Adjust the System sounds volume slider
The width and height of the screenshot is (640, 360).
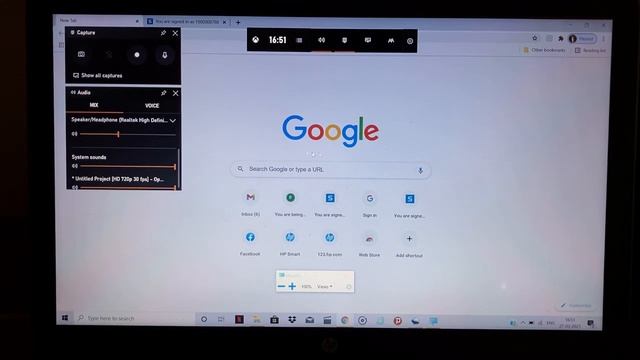(128, 166)
